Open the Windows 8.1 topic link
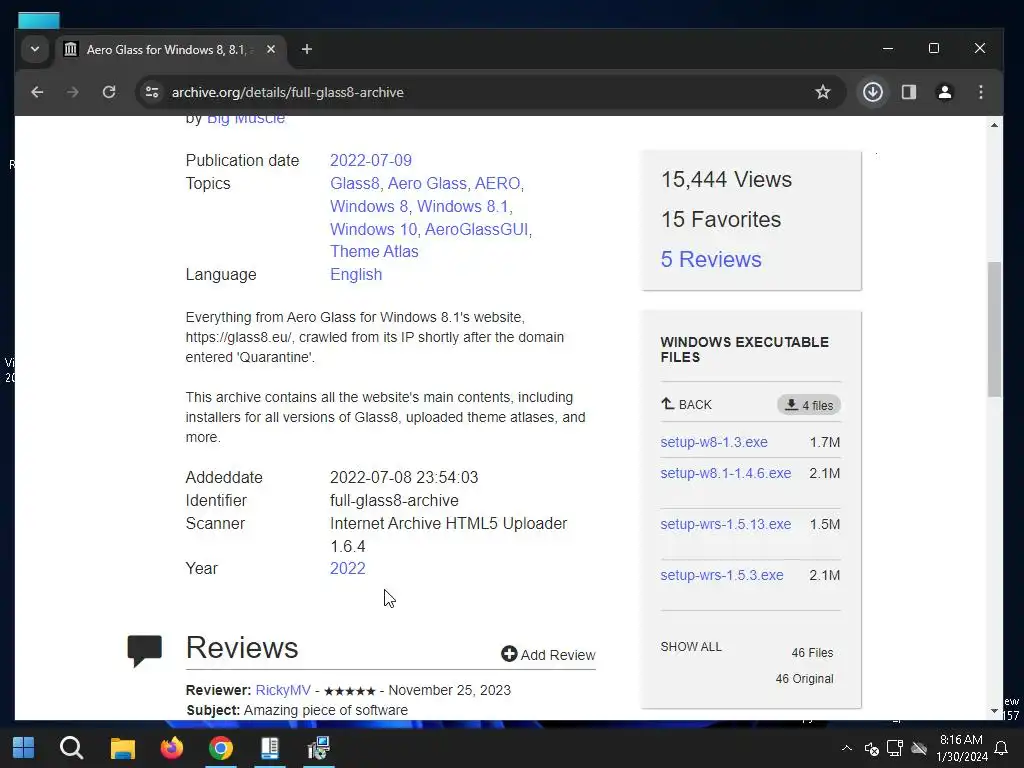 pos(462,206)
